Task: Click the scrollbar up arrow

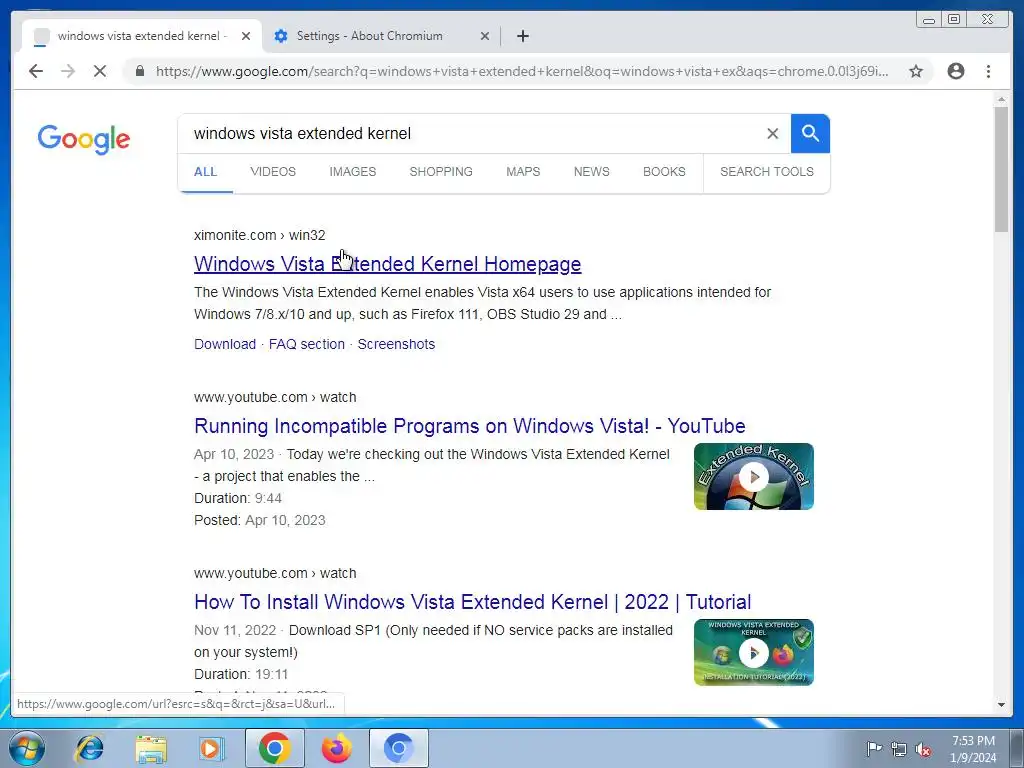Action: [1001, 99]
